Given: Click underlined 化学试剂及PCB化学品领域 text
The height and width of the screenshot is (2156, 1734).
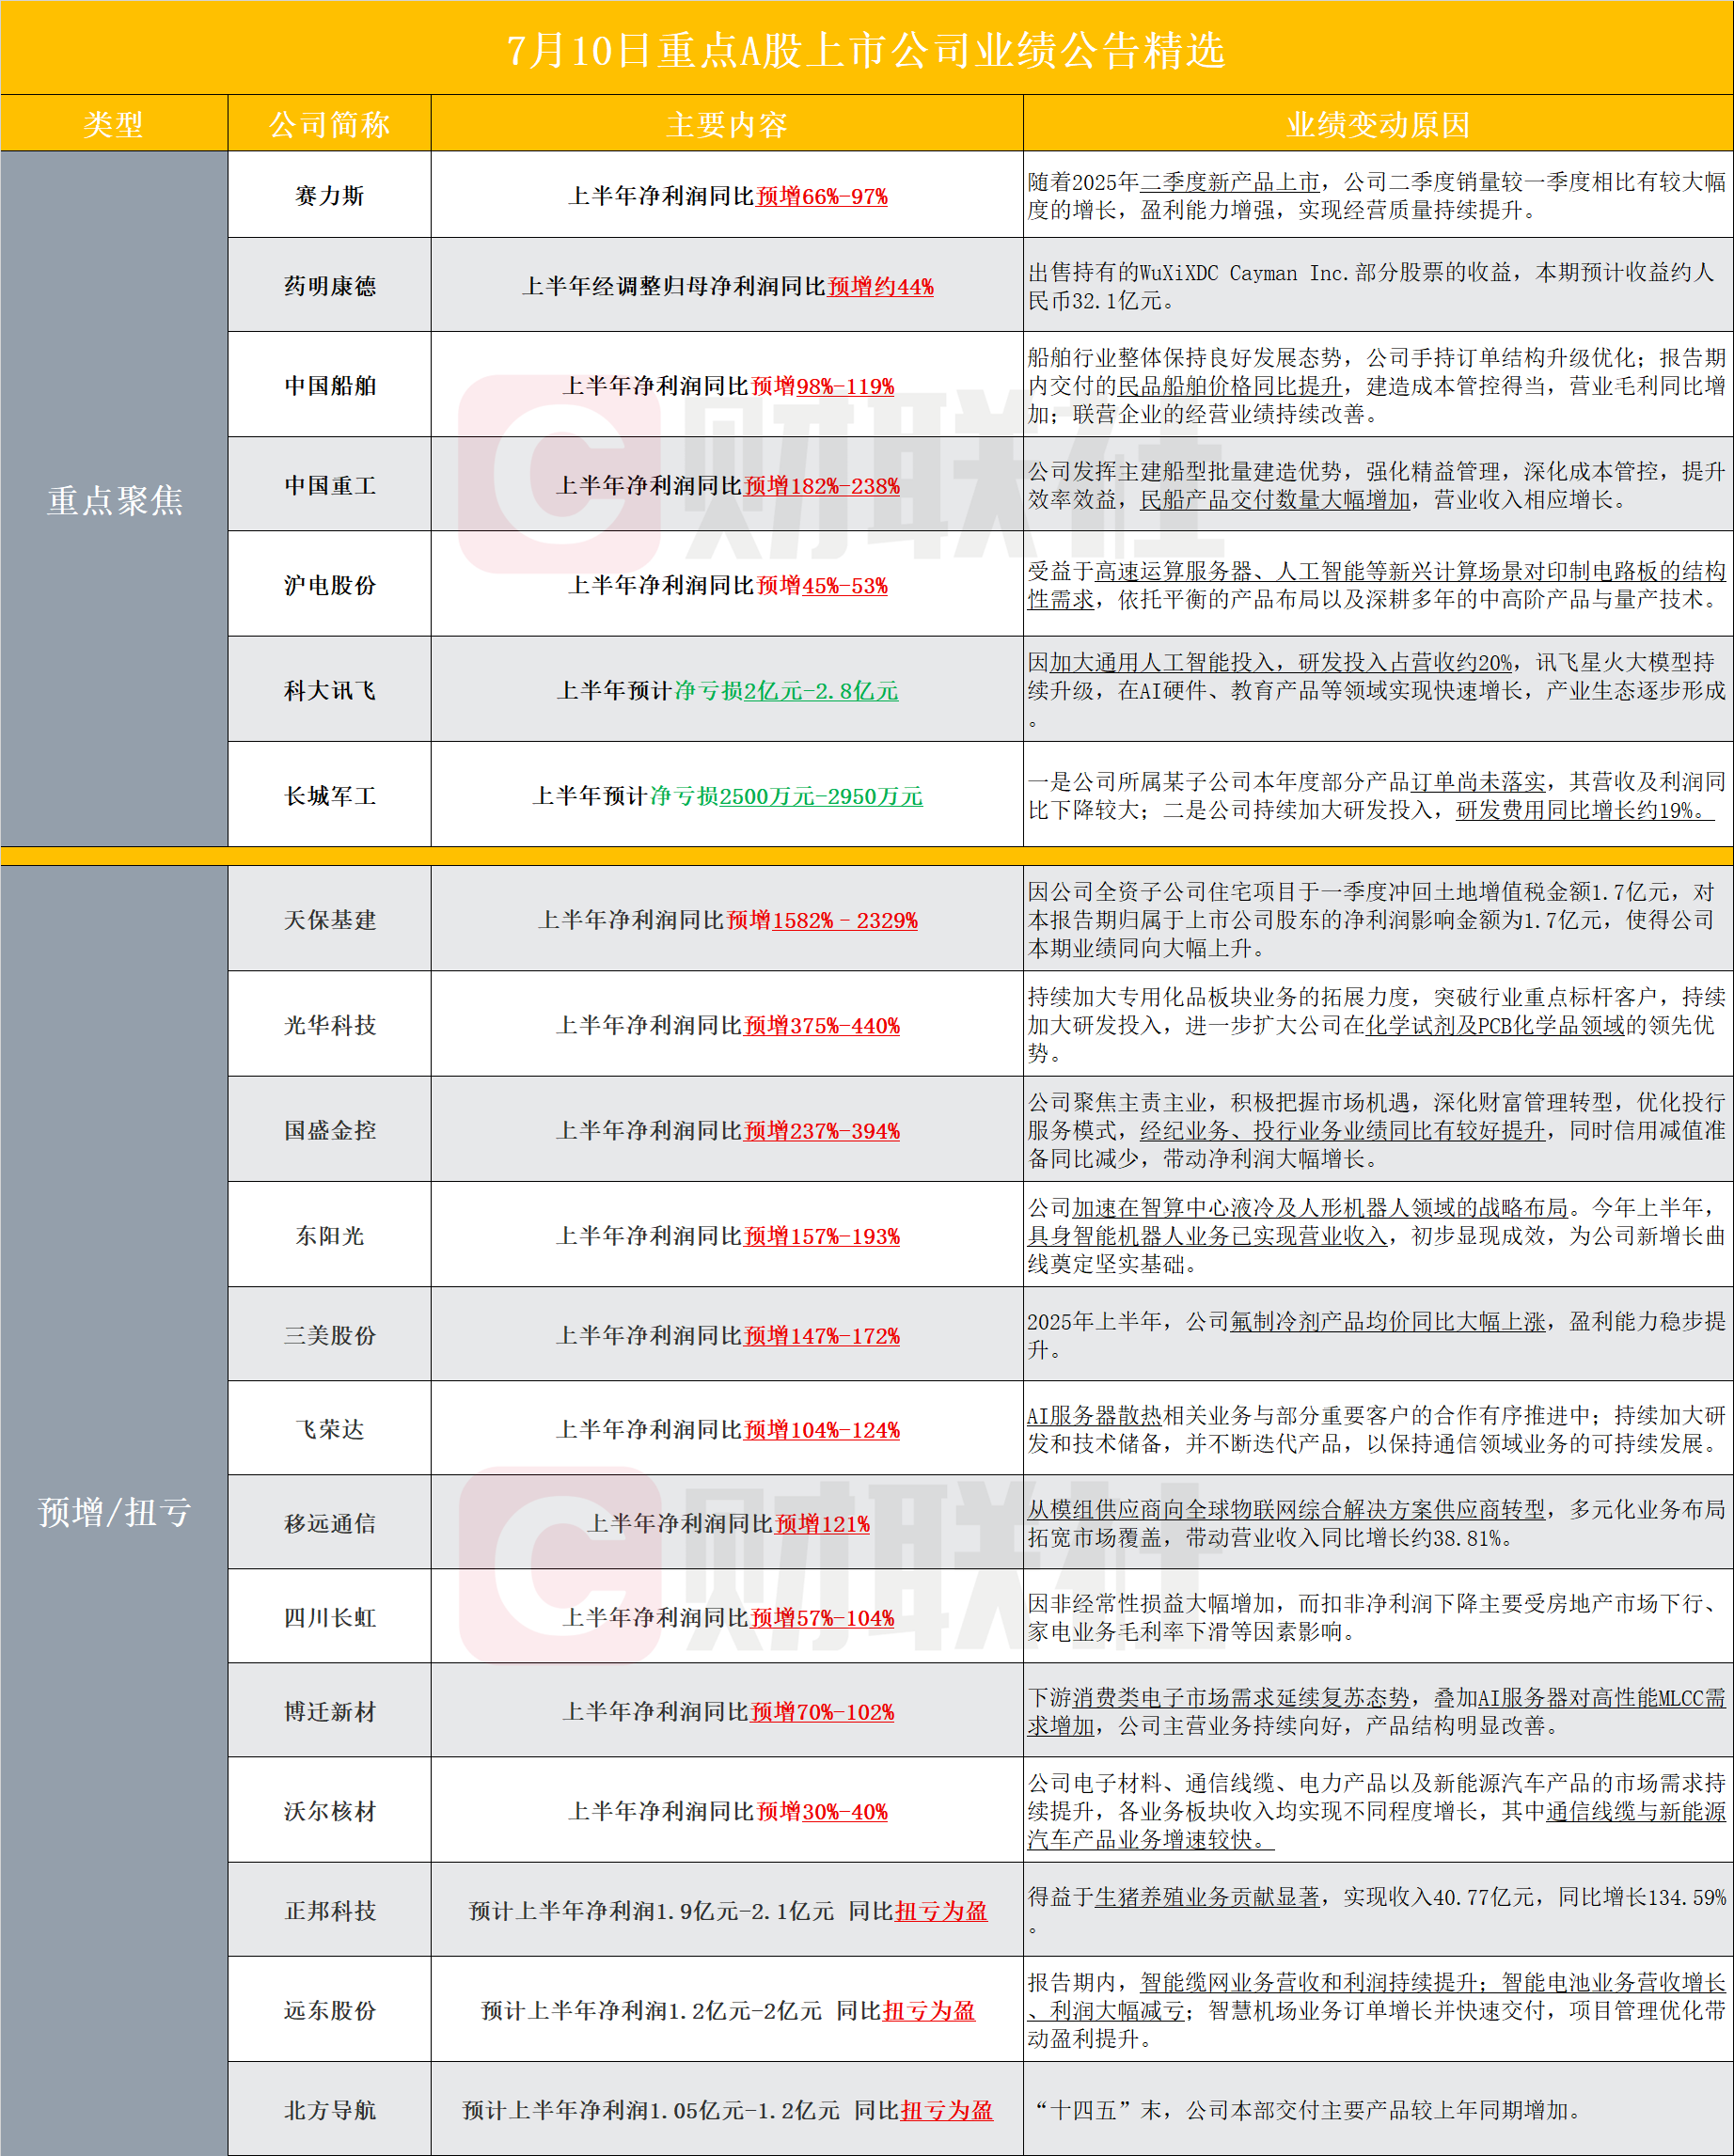Looking at the screenshot, I should 1495,1025.
